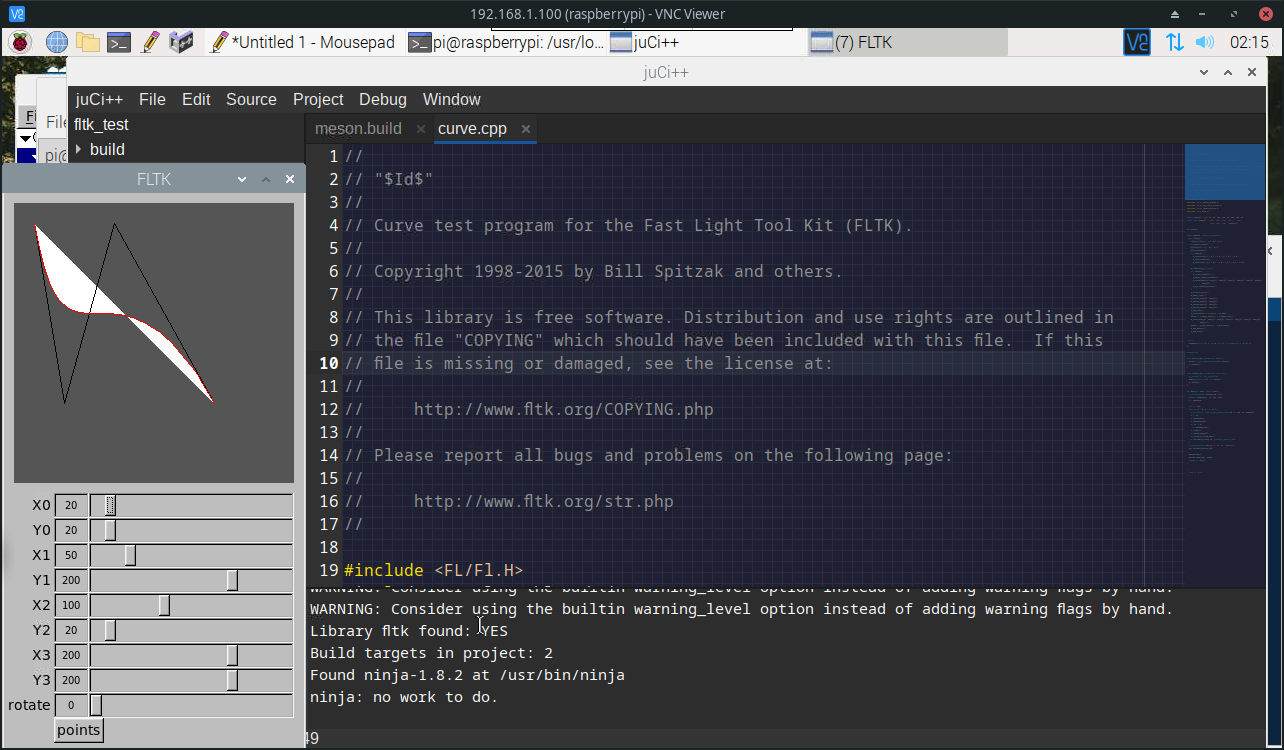The height and width of the screenshot is (750, 1284).
Task: Activate the juCi++ taskbar button
Action: tap(707, 42)
